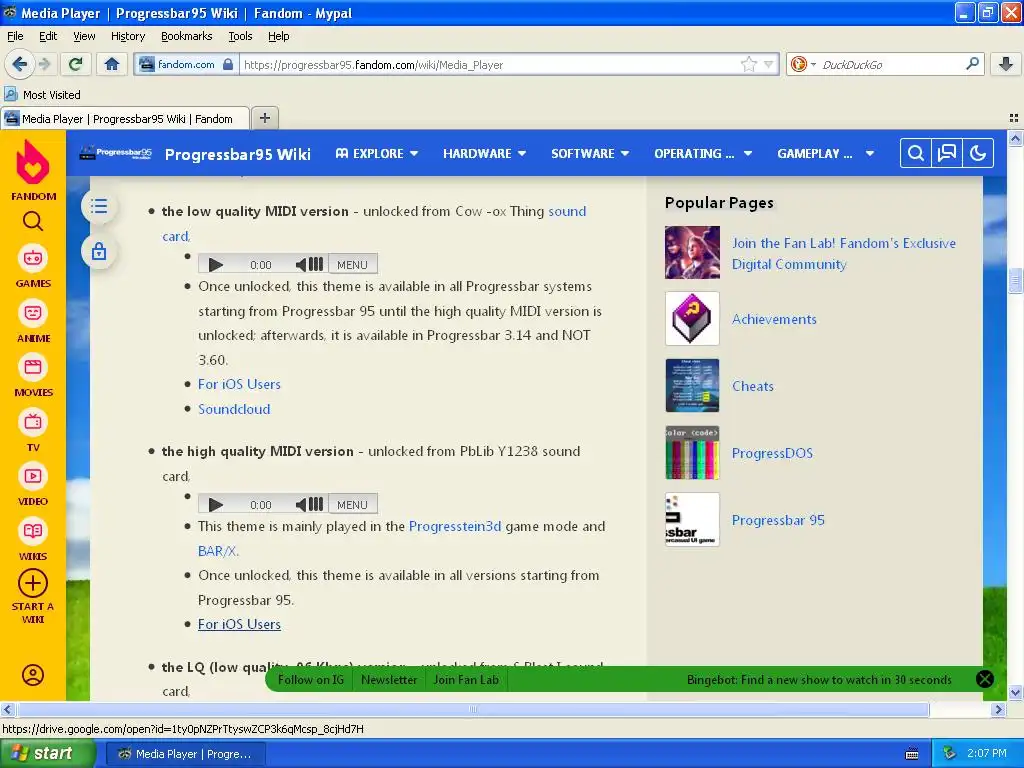The image size is (1024, 768).
Task: Expand the Hardware dropdown
Action: pyautogui.click(x=484, y=153)
